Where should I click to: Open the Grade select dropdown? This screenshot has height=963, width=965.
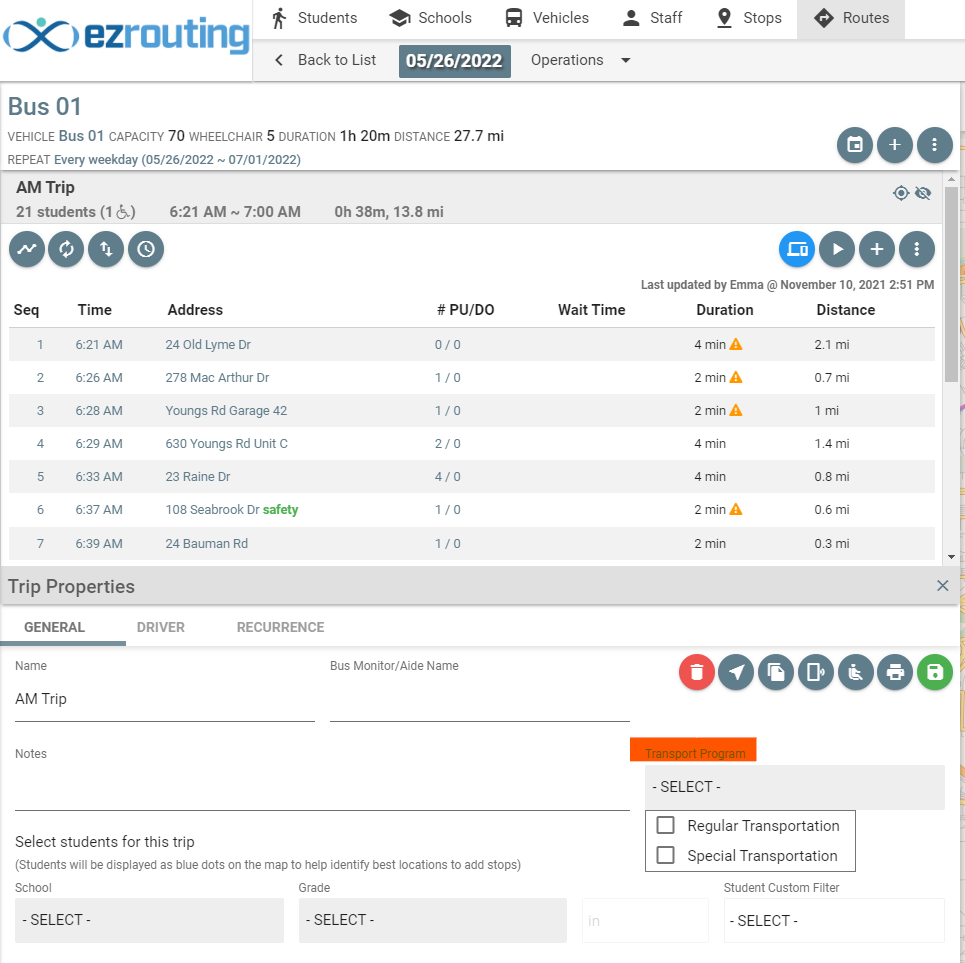[x=432, y=920]
